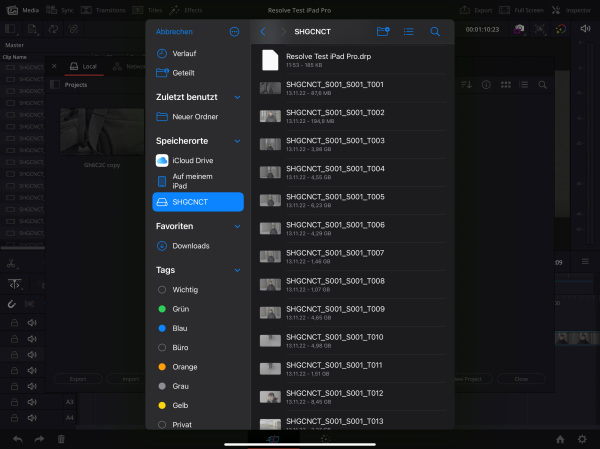Switch Project Manager to thumbnail grid view
The image size is (600, 449).
coord(505,85)
